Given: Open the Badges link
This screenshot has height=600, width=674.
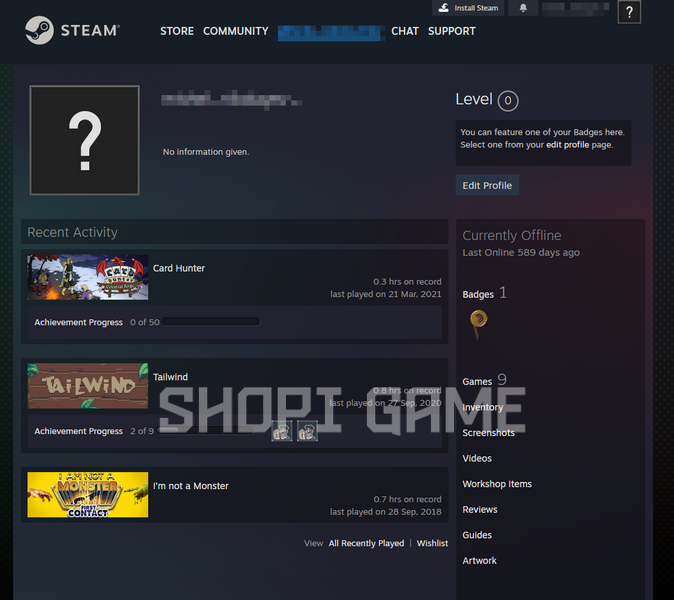Looking at the screenshot, I should (x=478, y=294).
